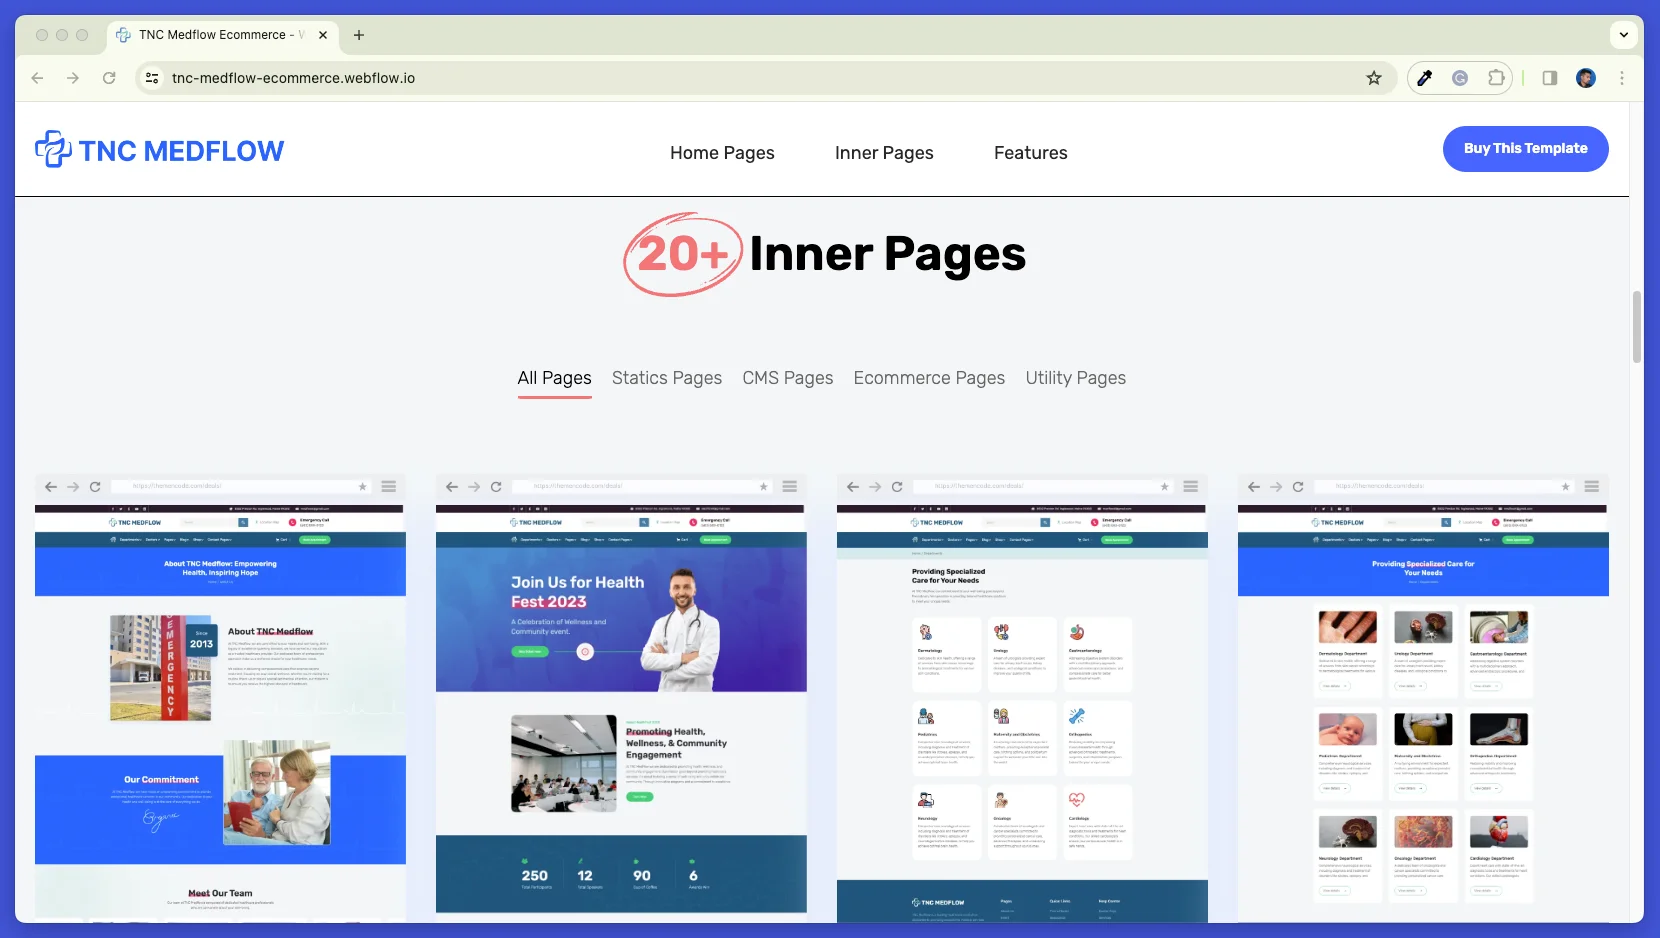The height and width of the screenshot is (938, 1660).
Task: Open the Grammarly extension icon
Action: tap(1460, 78)
